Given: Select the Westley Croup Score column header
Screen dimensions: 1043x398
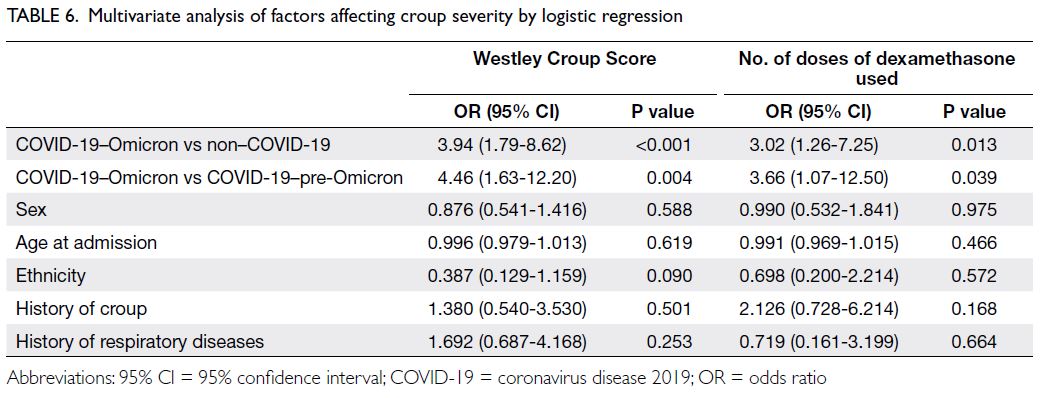Looking at the screenshot, I should click(x=564, y=59).
